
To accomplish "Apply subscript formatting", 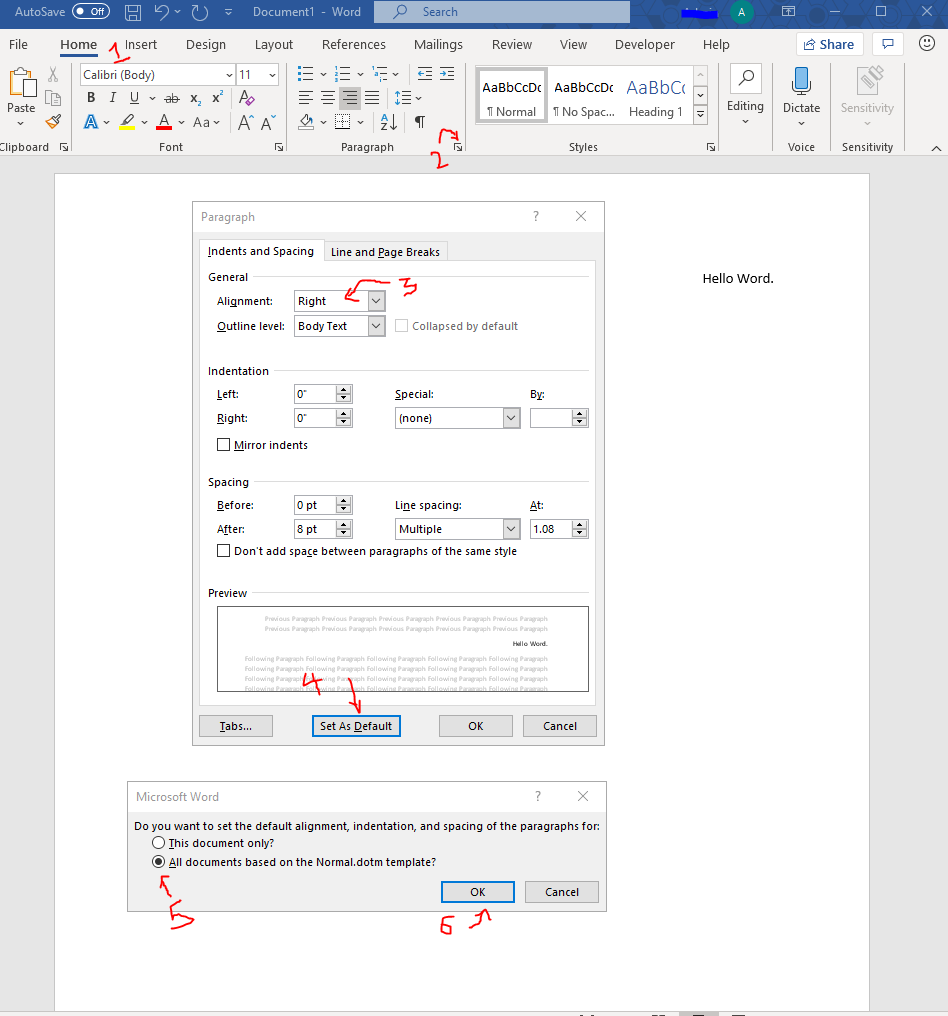I will 195,97.
